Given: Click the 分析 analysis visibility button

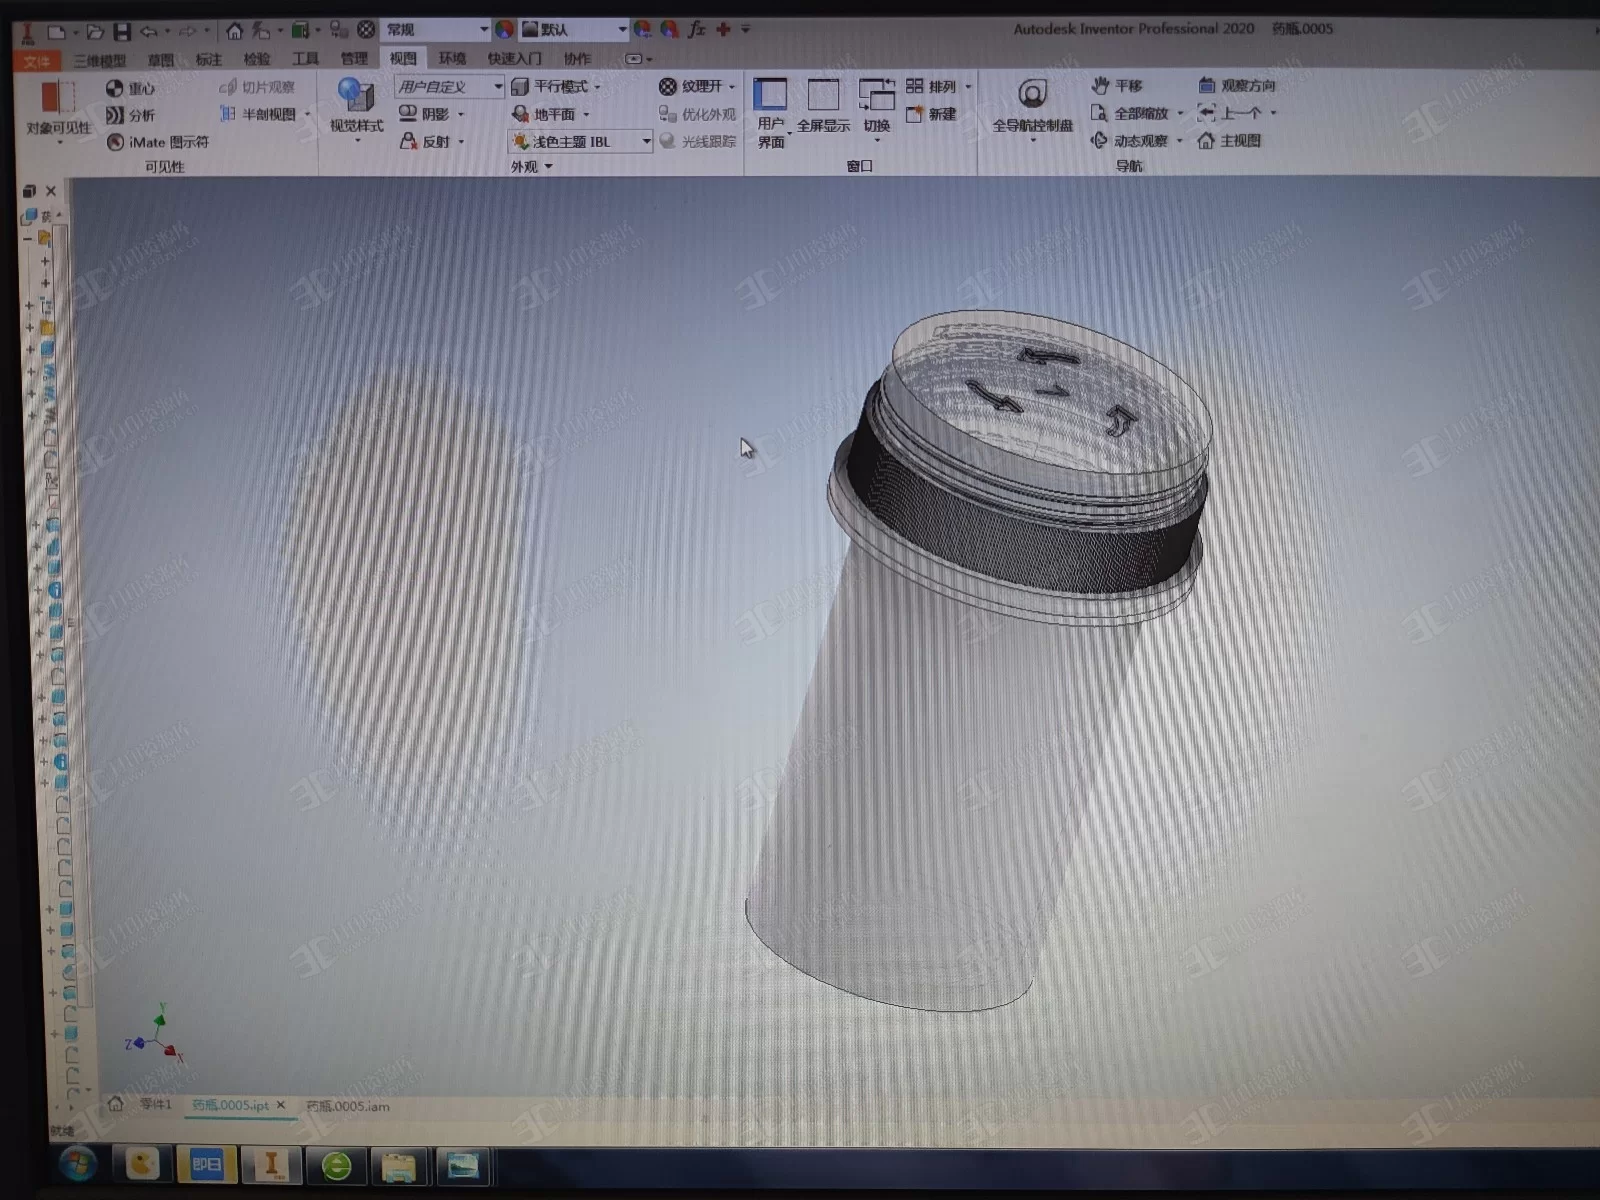Looking at the screenshot, I should click(x=131, y=115).
